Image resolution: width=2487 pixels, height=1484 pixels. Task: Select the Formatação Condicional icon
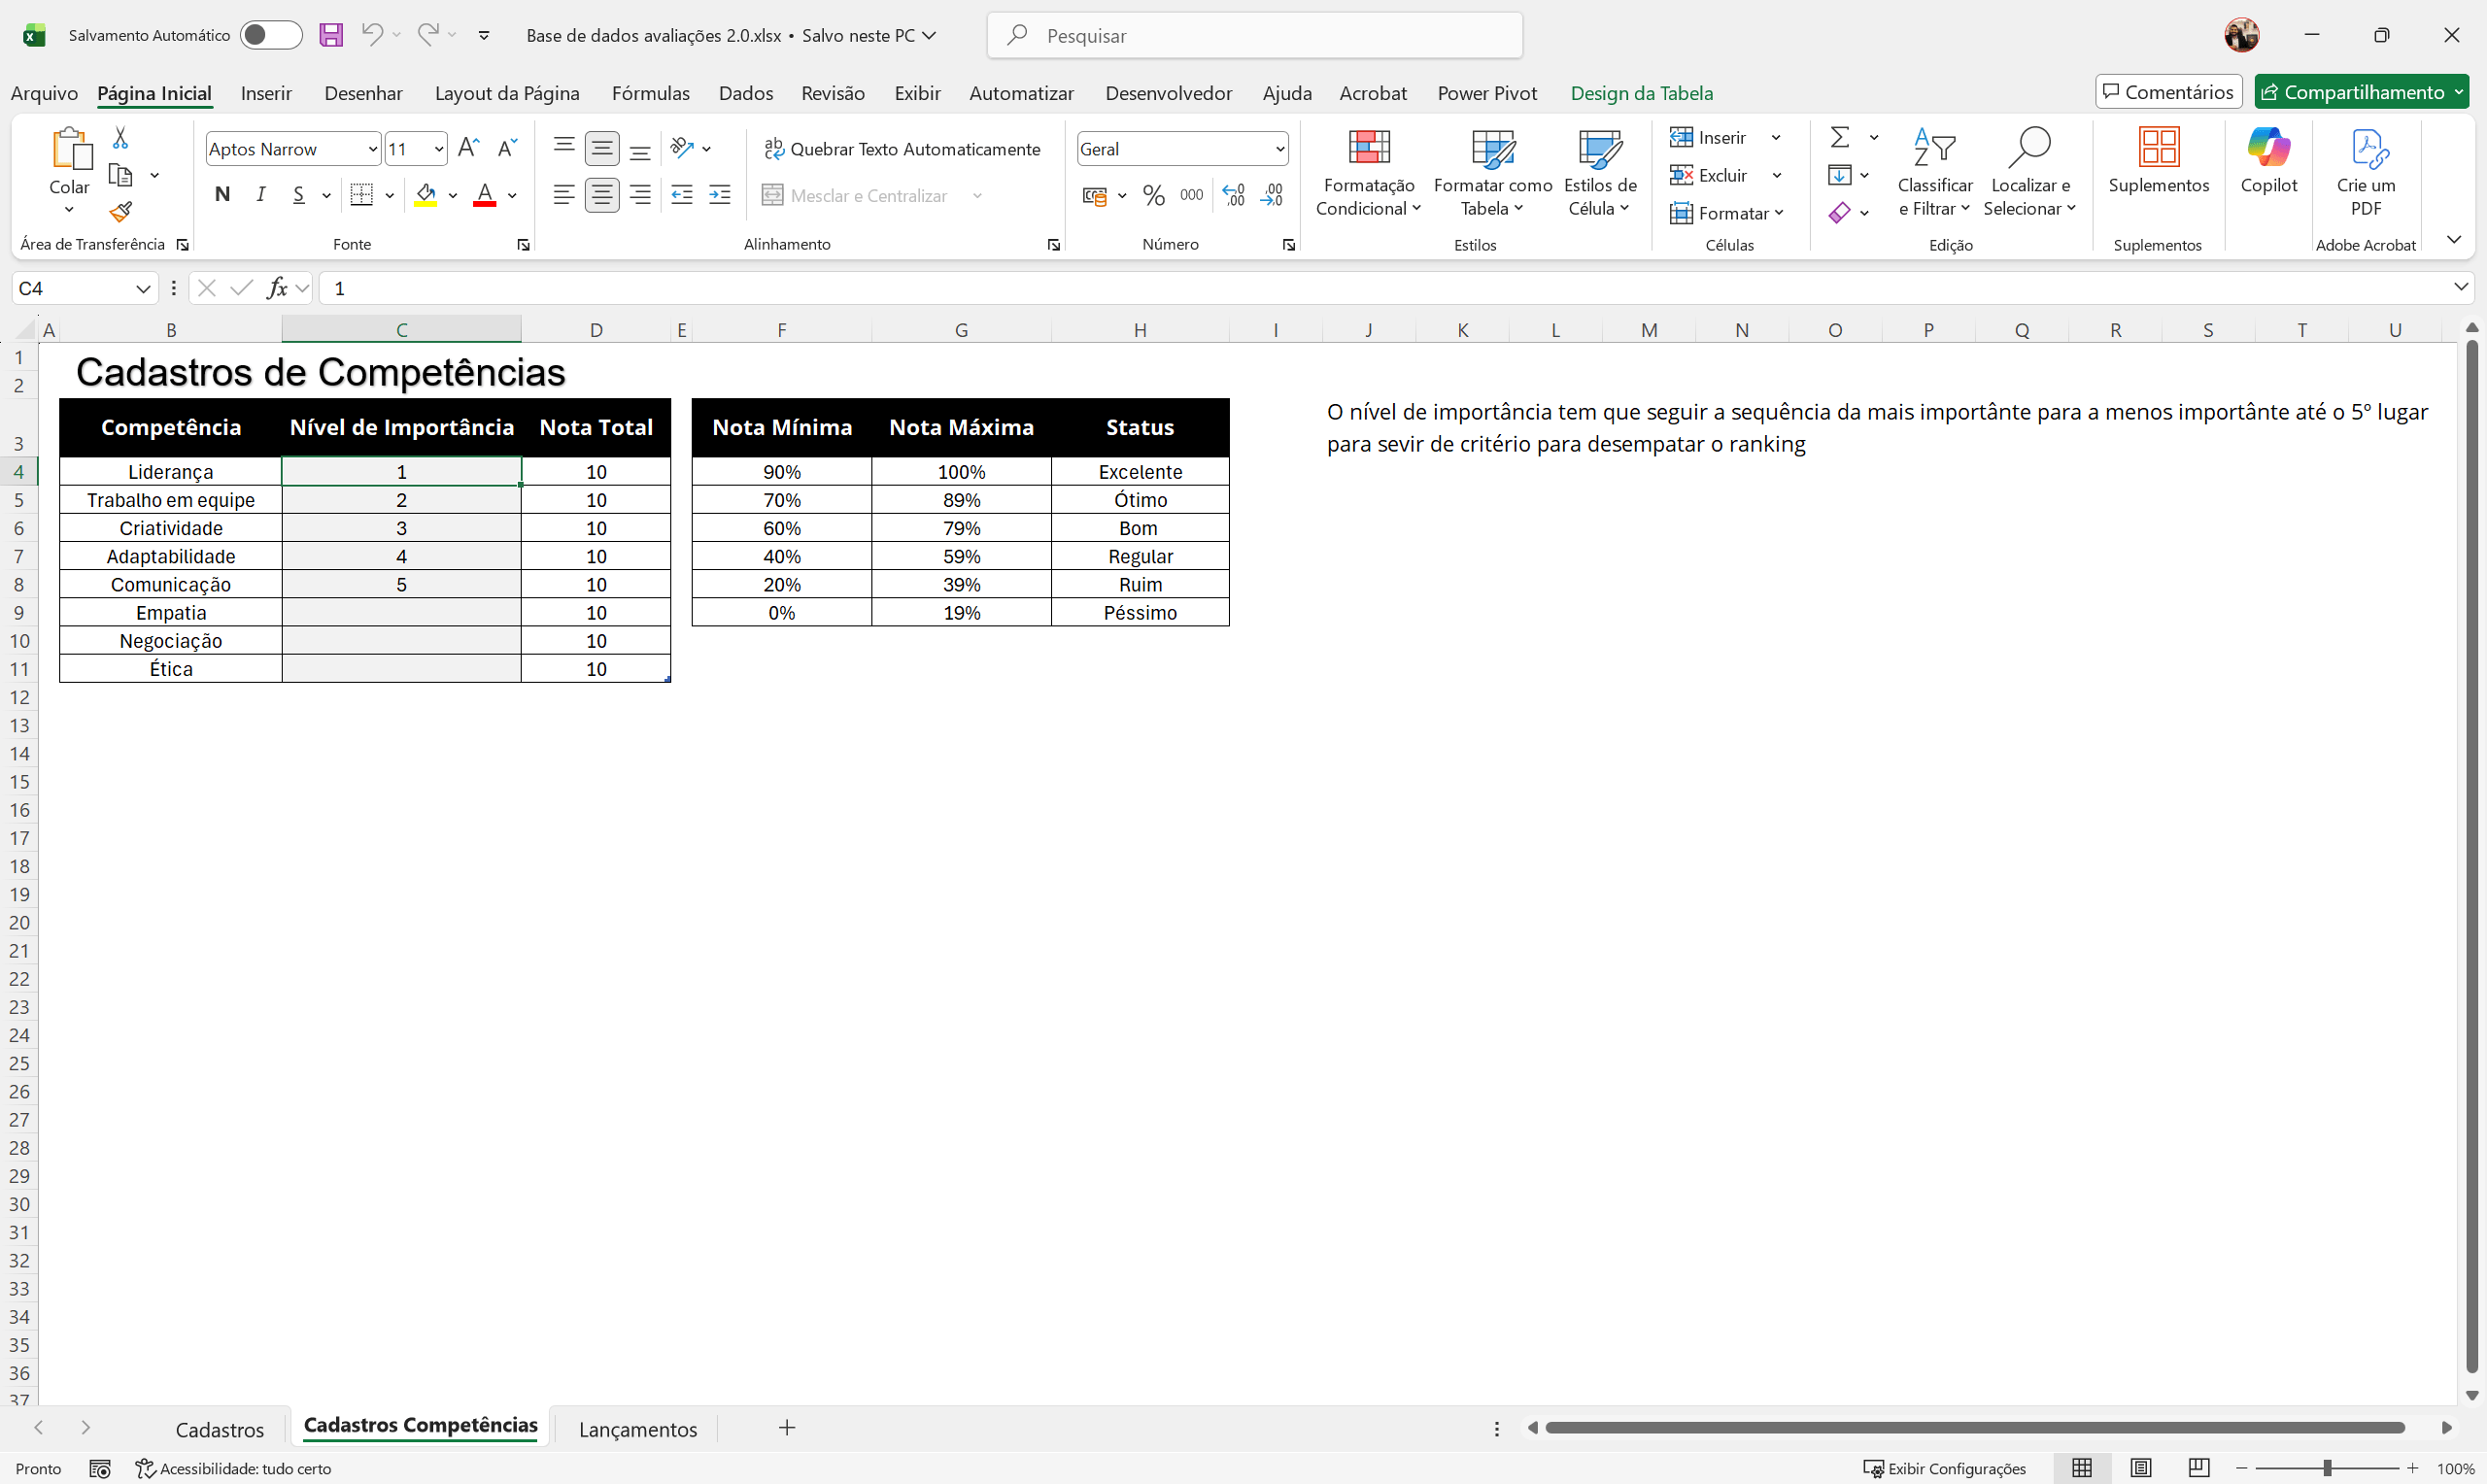(x=1369, y=147)
